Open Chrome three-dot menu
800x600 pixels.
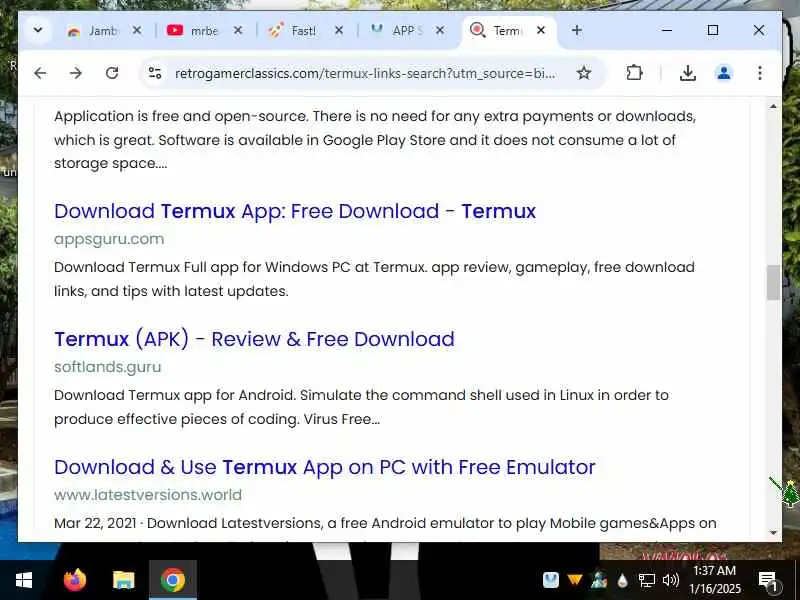pyautogui.click(x=760, y=73)
